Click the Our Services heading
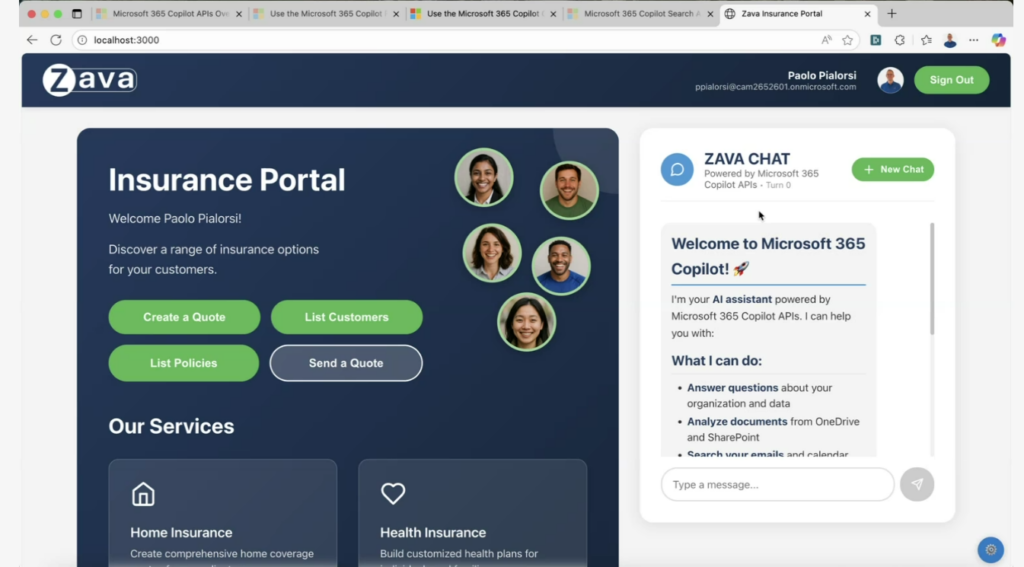This screenshot has width=1024, height=567. point(171,426)
